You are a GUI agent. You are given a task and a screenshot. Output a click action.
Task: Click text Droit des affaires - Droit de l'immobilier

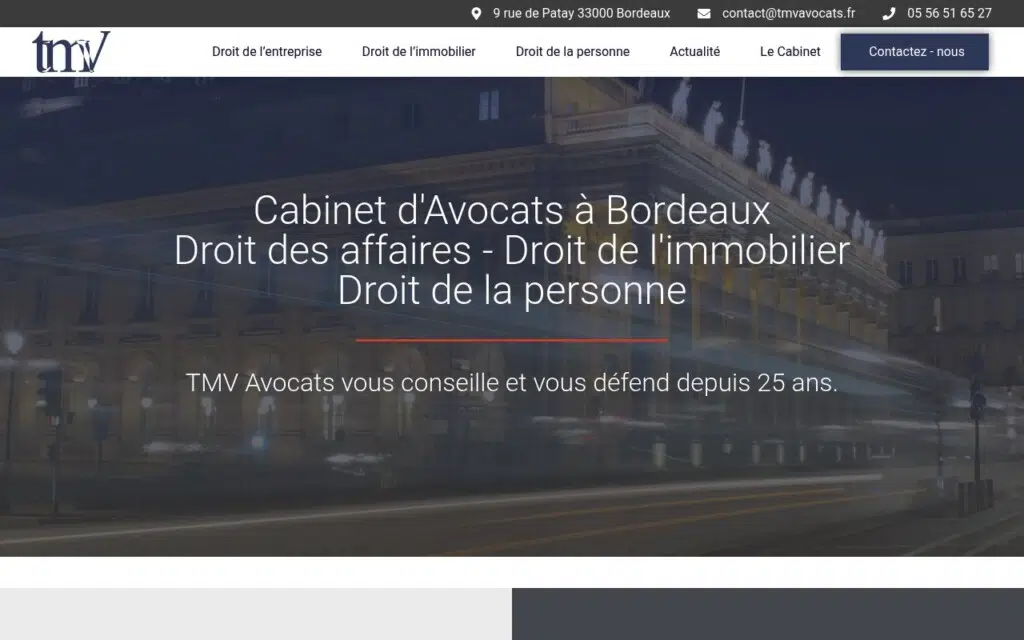(512, 250)
